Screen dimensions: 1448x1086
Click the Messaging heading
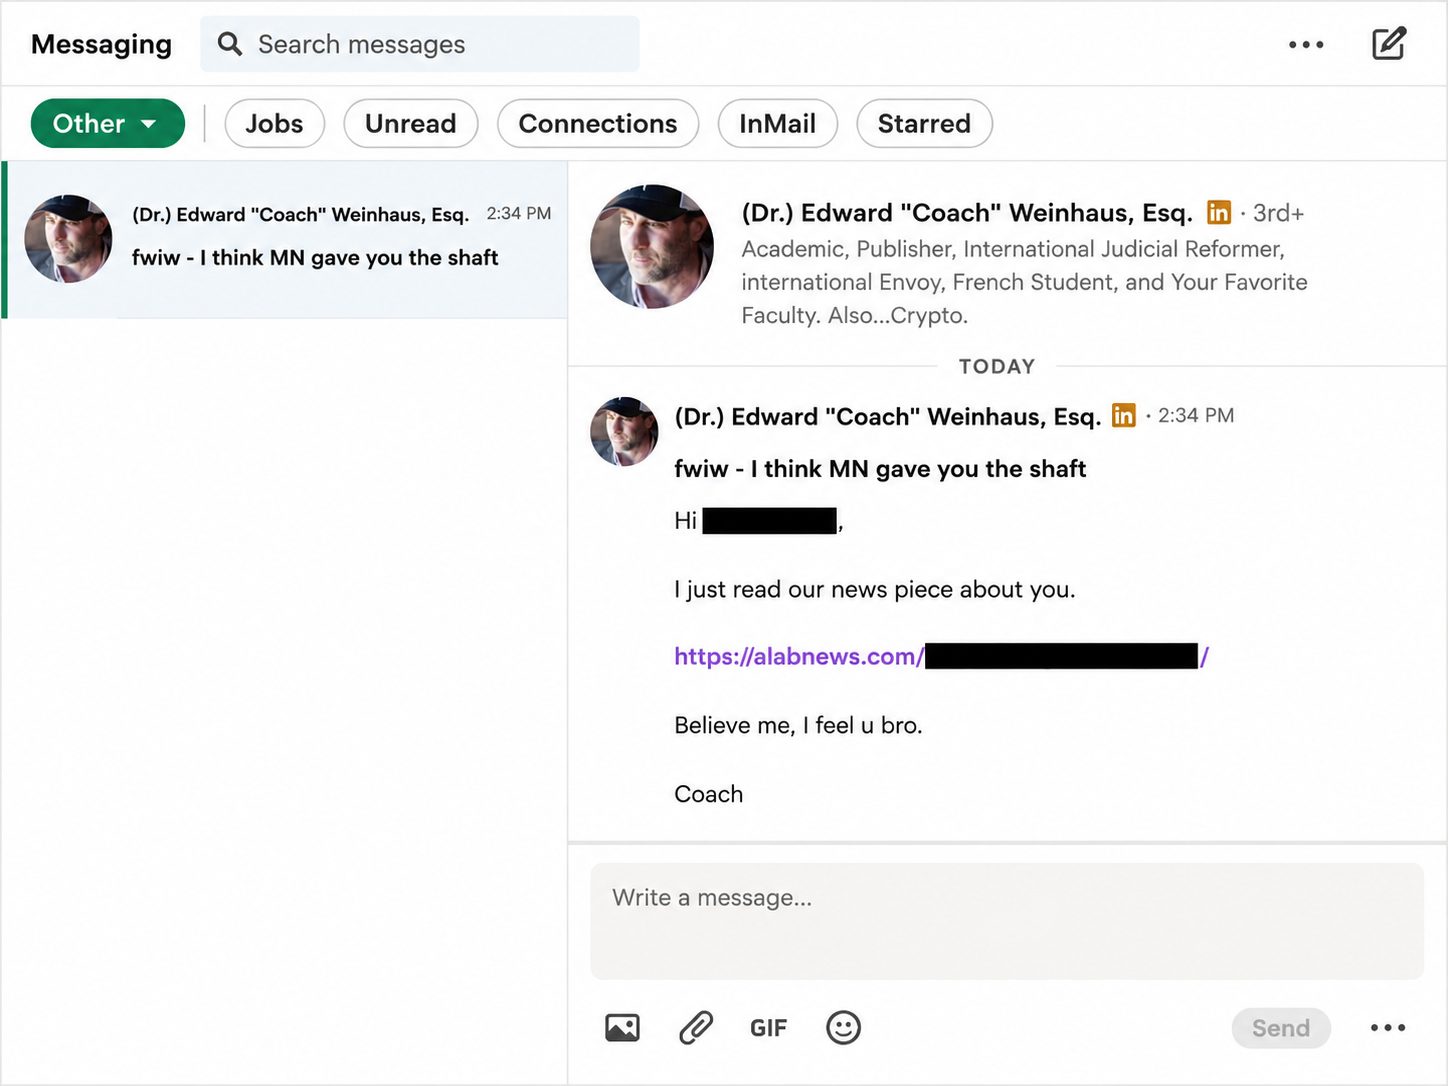(x=101, y=44)
